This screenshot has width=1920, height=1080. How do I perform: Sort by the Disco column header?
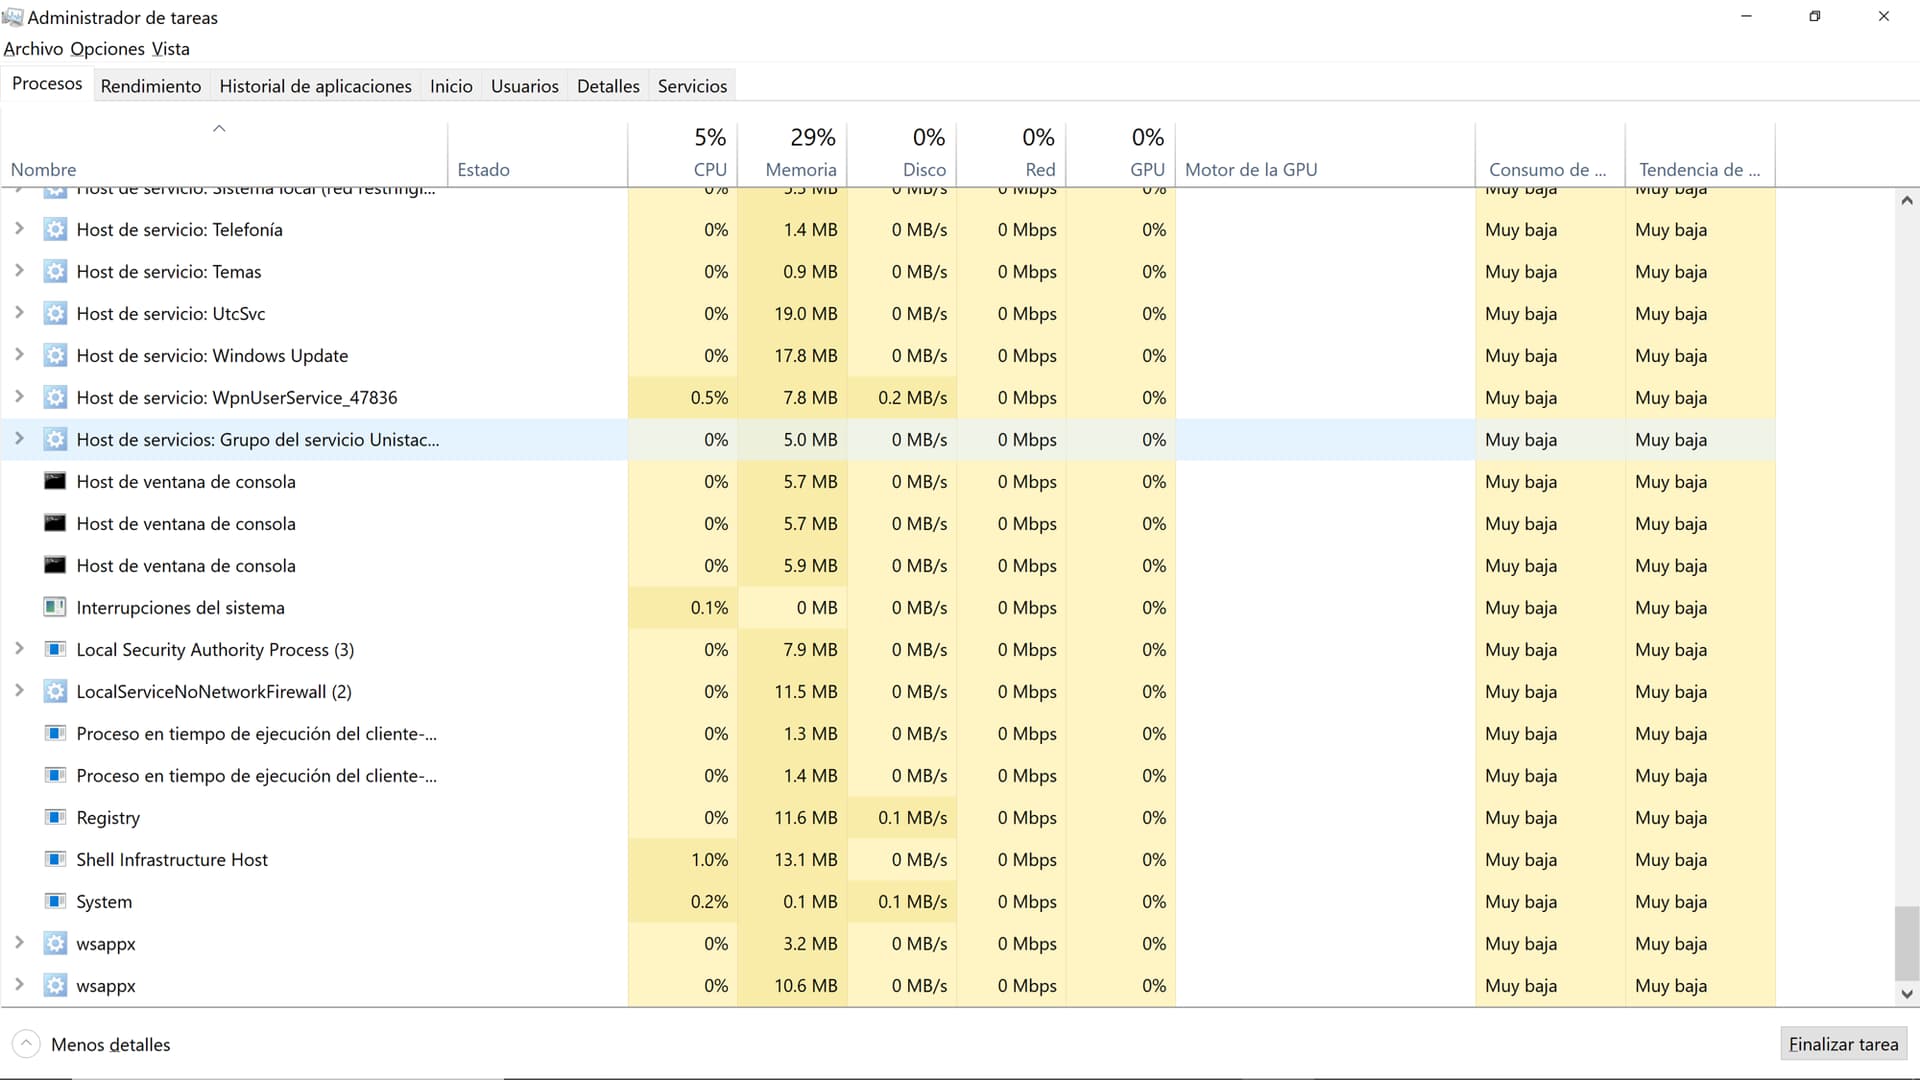pos(902,154)
